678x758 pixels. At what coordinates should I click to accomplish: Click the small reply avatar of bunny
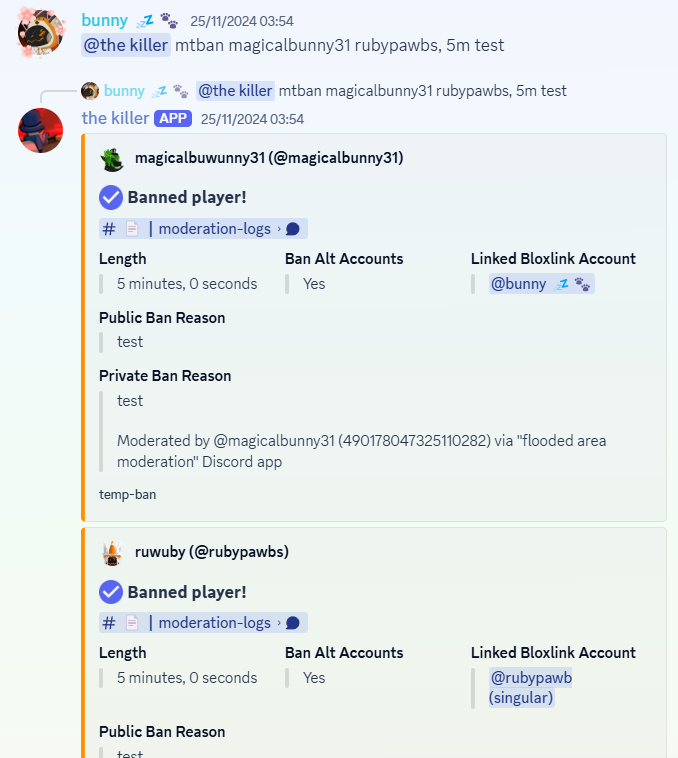point(90,91)
